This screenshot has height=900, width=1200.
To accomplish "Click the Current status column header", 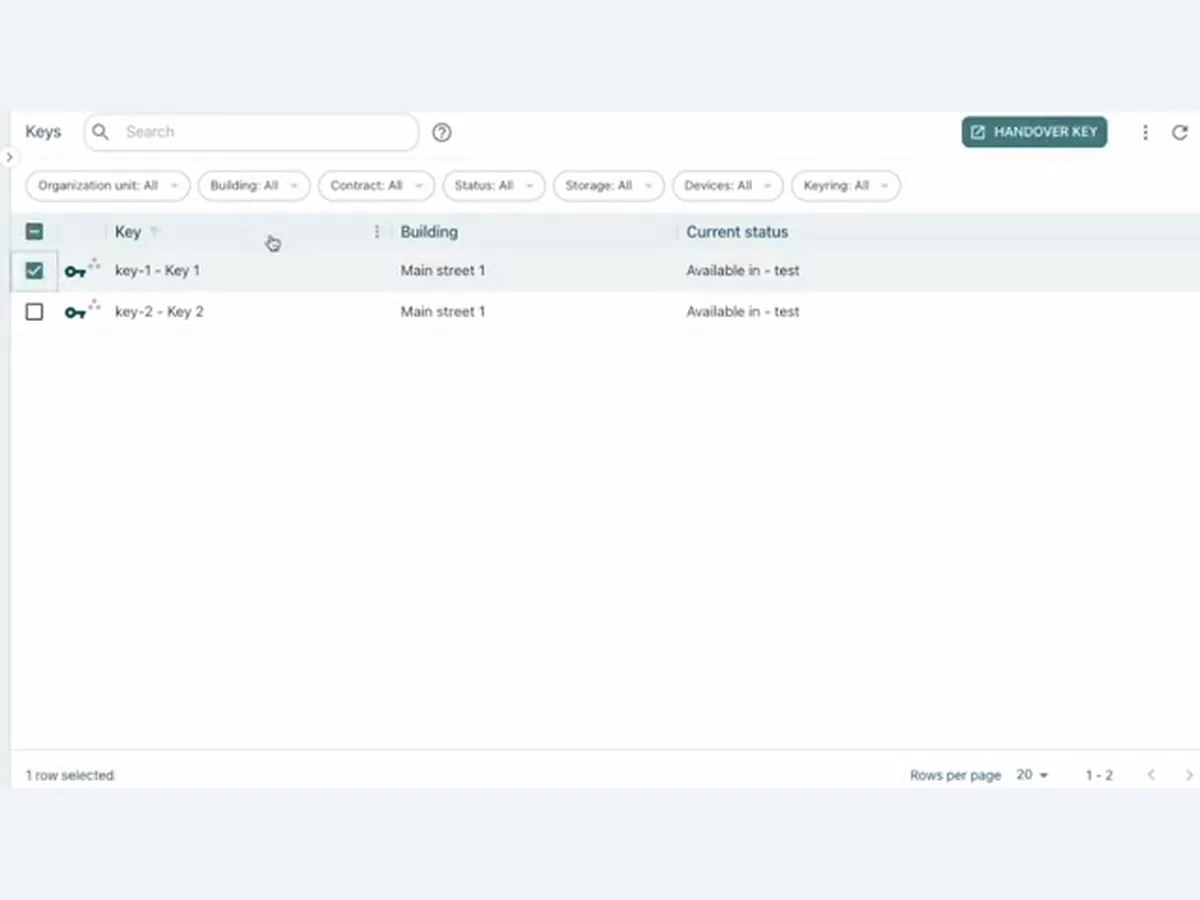I will pyautogui.click(x=737, y=232).
